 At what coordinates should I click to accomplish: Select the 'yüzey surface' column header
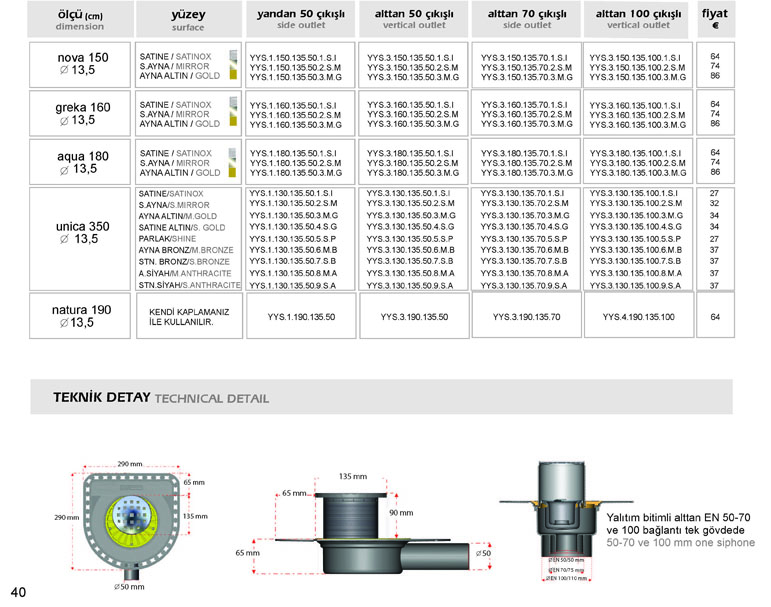point(186,19)
